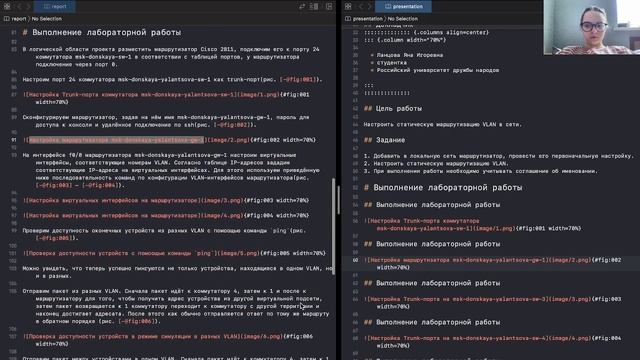Select the report tab
The width and height of the screenshot is (640, 360).
click(55, 7)
